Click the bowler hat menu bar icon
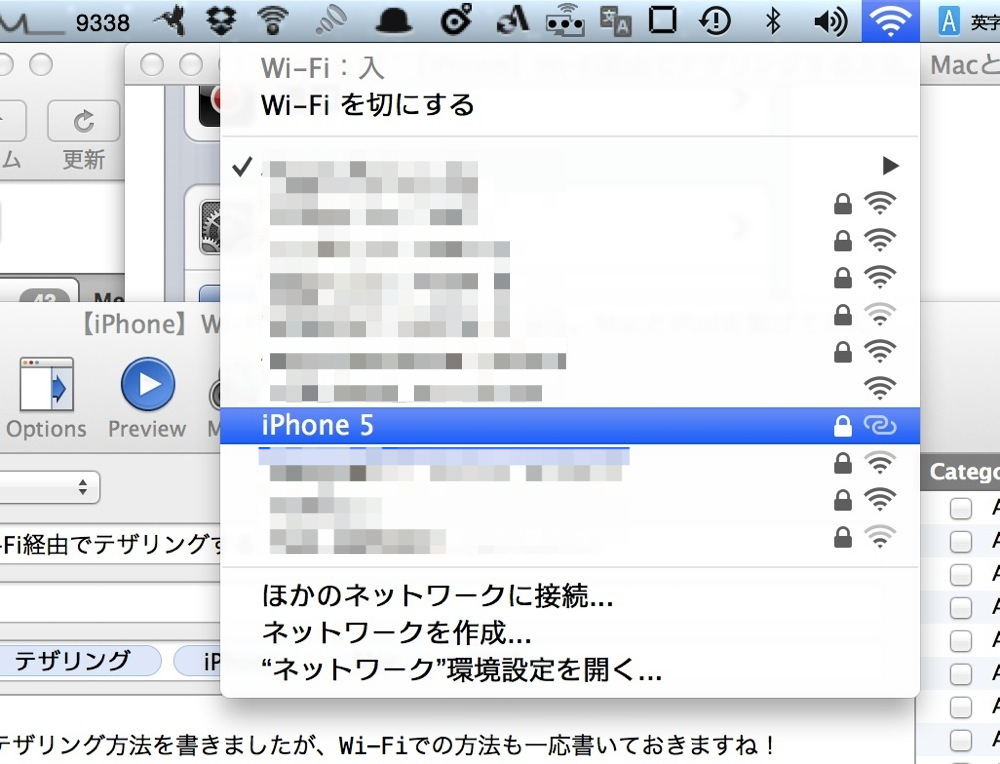Viewport: 1000px width, 764px height. (x=393, y=22)
